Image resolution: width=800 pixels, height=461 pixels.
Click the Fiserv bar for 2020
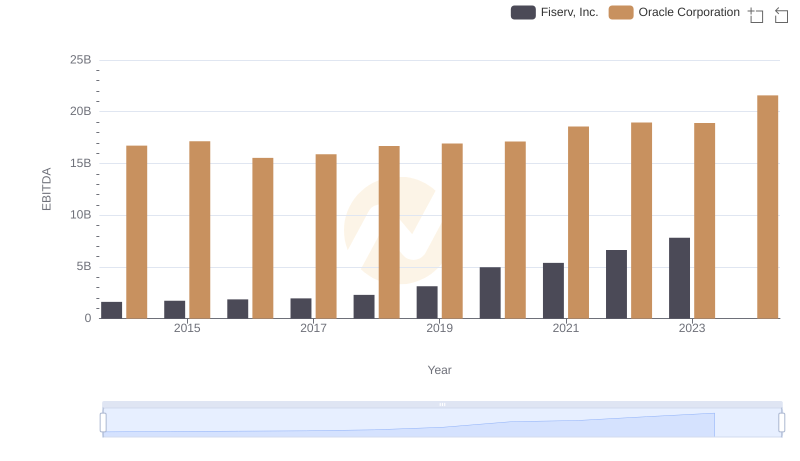click(490, 293)
